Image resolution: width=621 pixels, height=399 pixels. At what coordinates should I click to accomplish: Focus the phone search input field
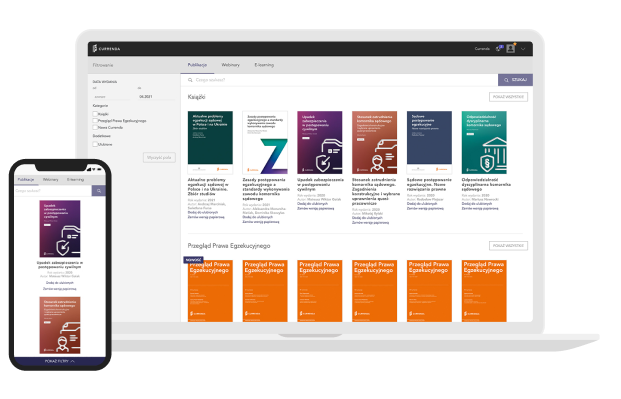(x=53, y=191)
